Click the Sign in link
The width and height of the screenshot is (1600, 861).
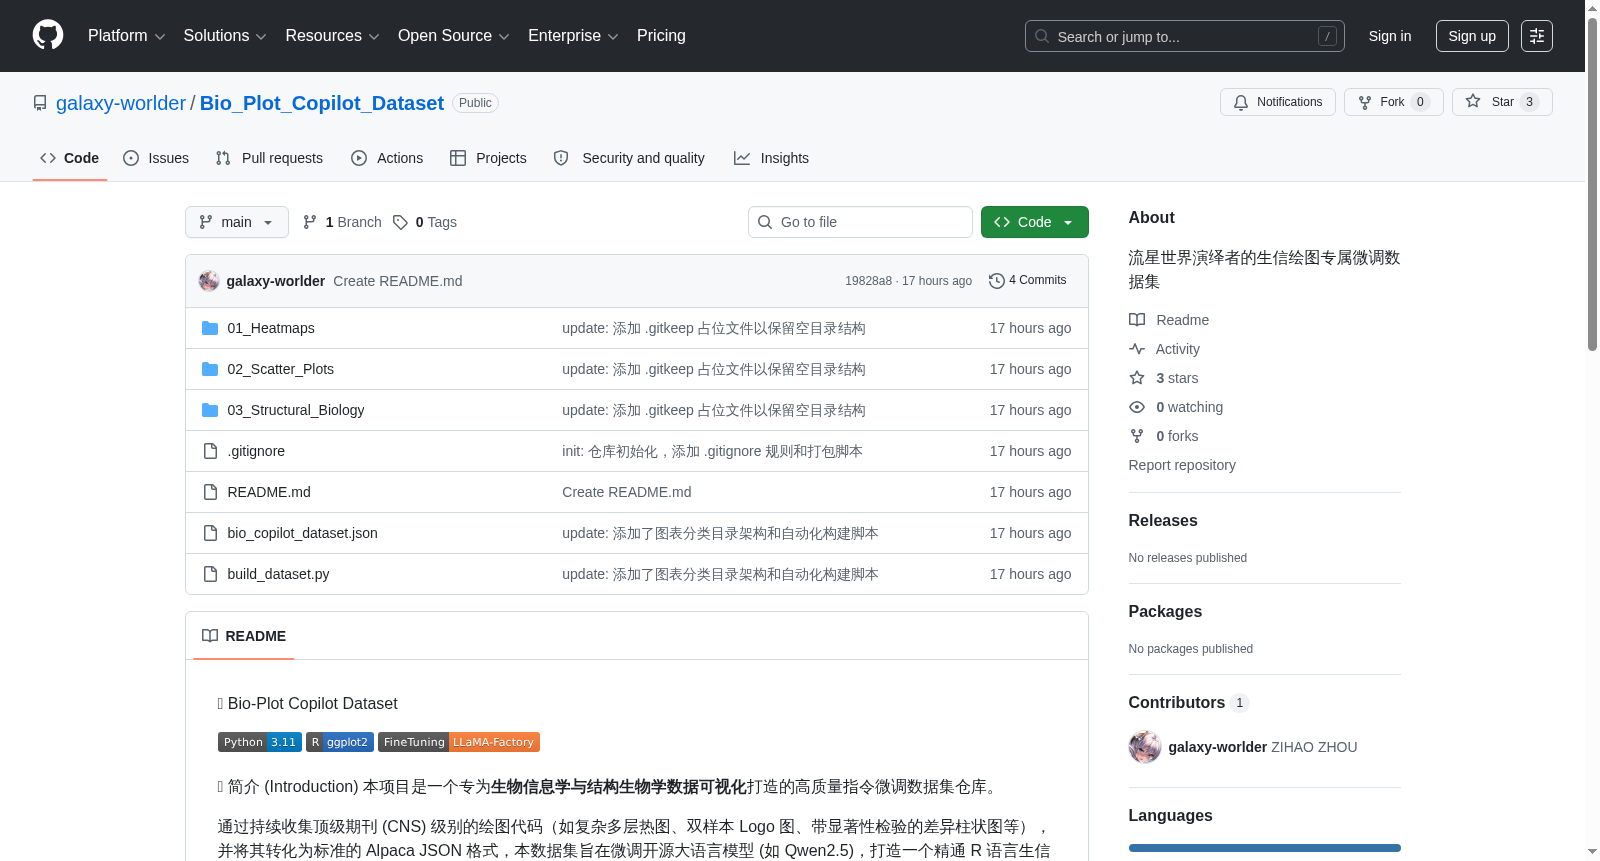1390,36
